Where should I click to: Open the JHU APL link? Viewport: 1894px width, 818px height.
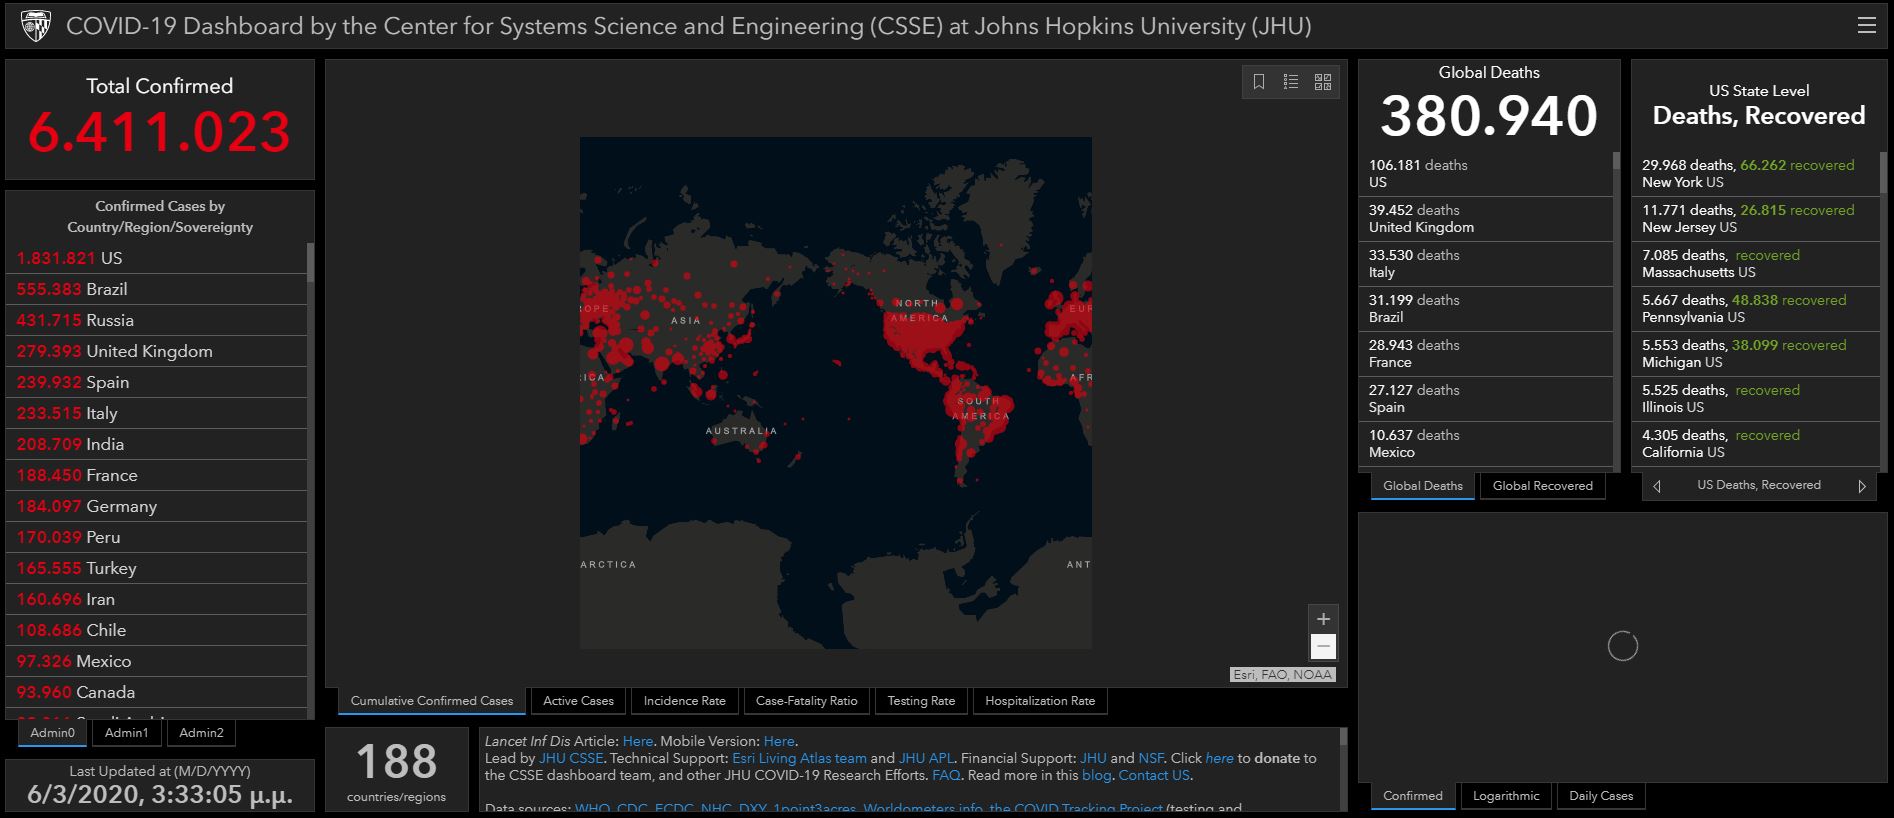pyautogui.click(x=926, y=758)
